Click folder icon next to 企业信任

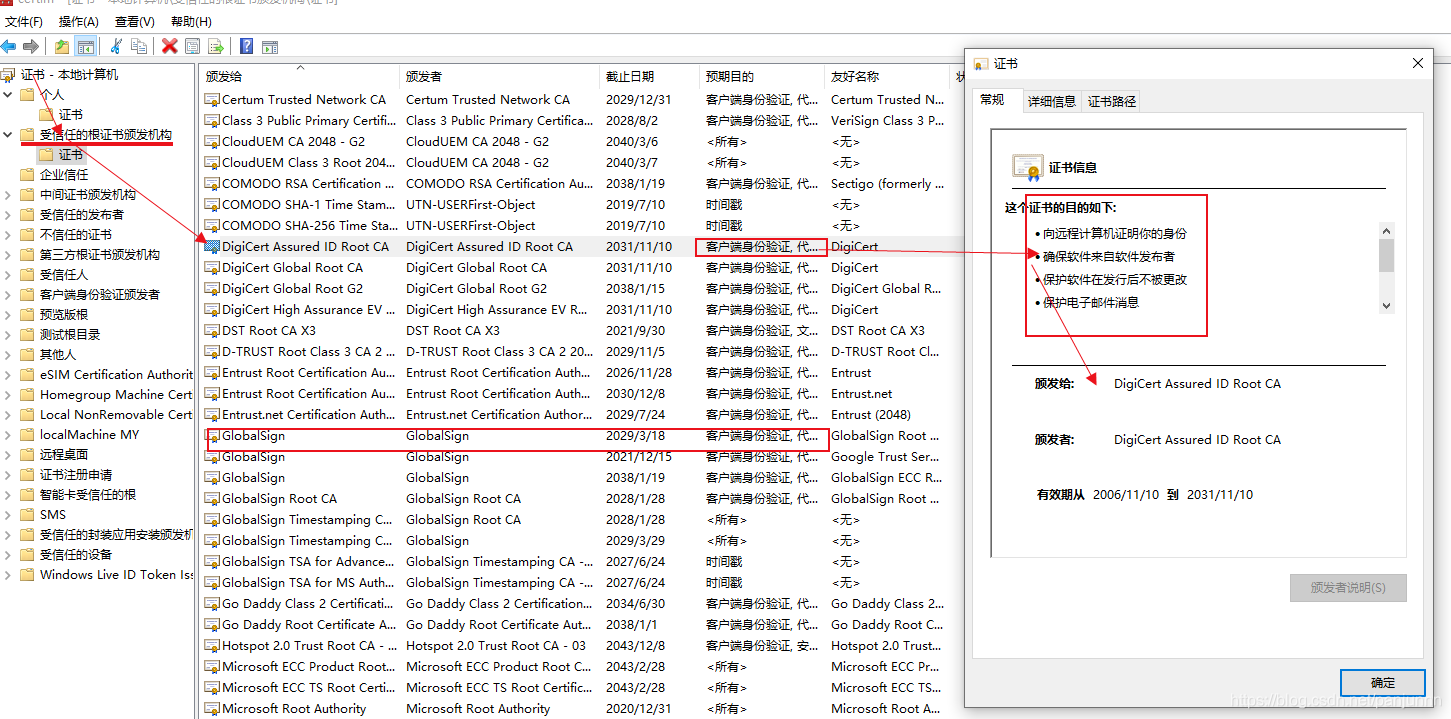[28, 175]
